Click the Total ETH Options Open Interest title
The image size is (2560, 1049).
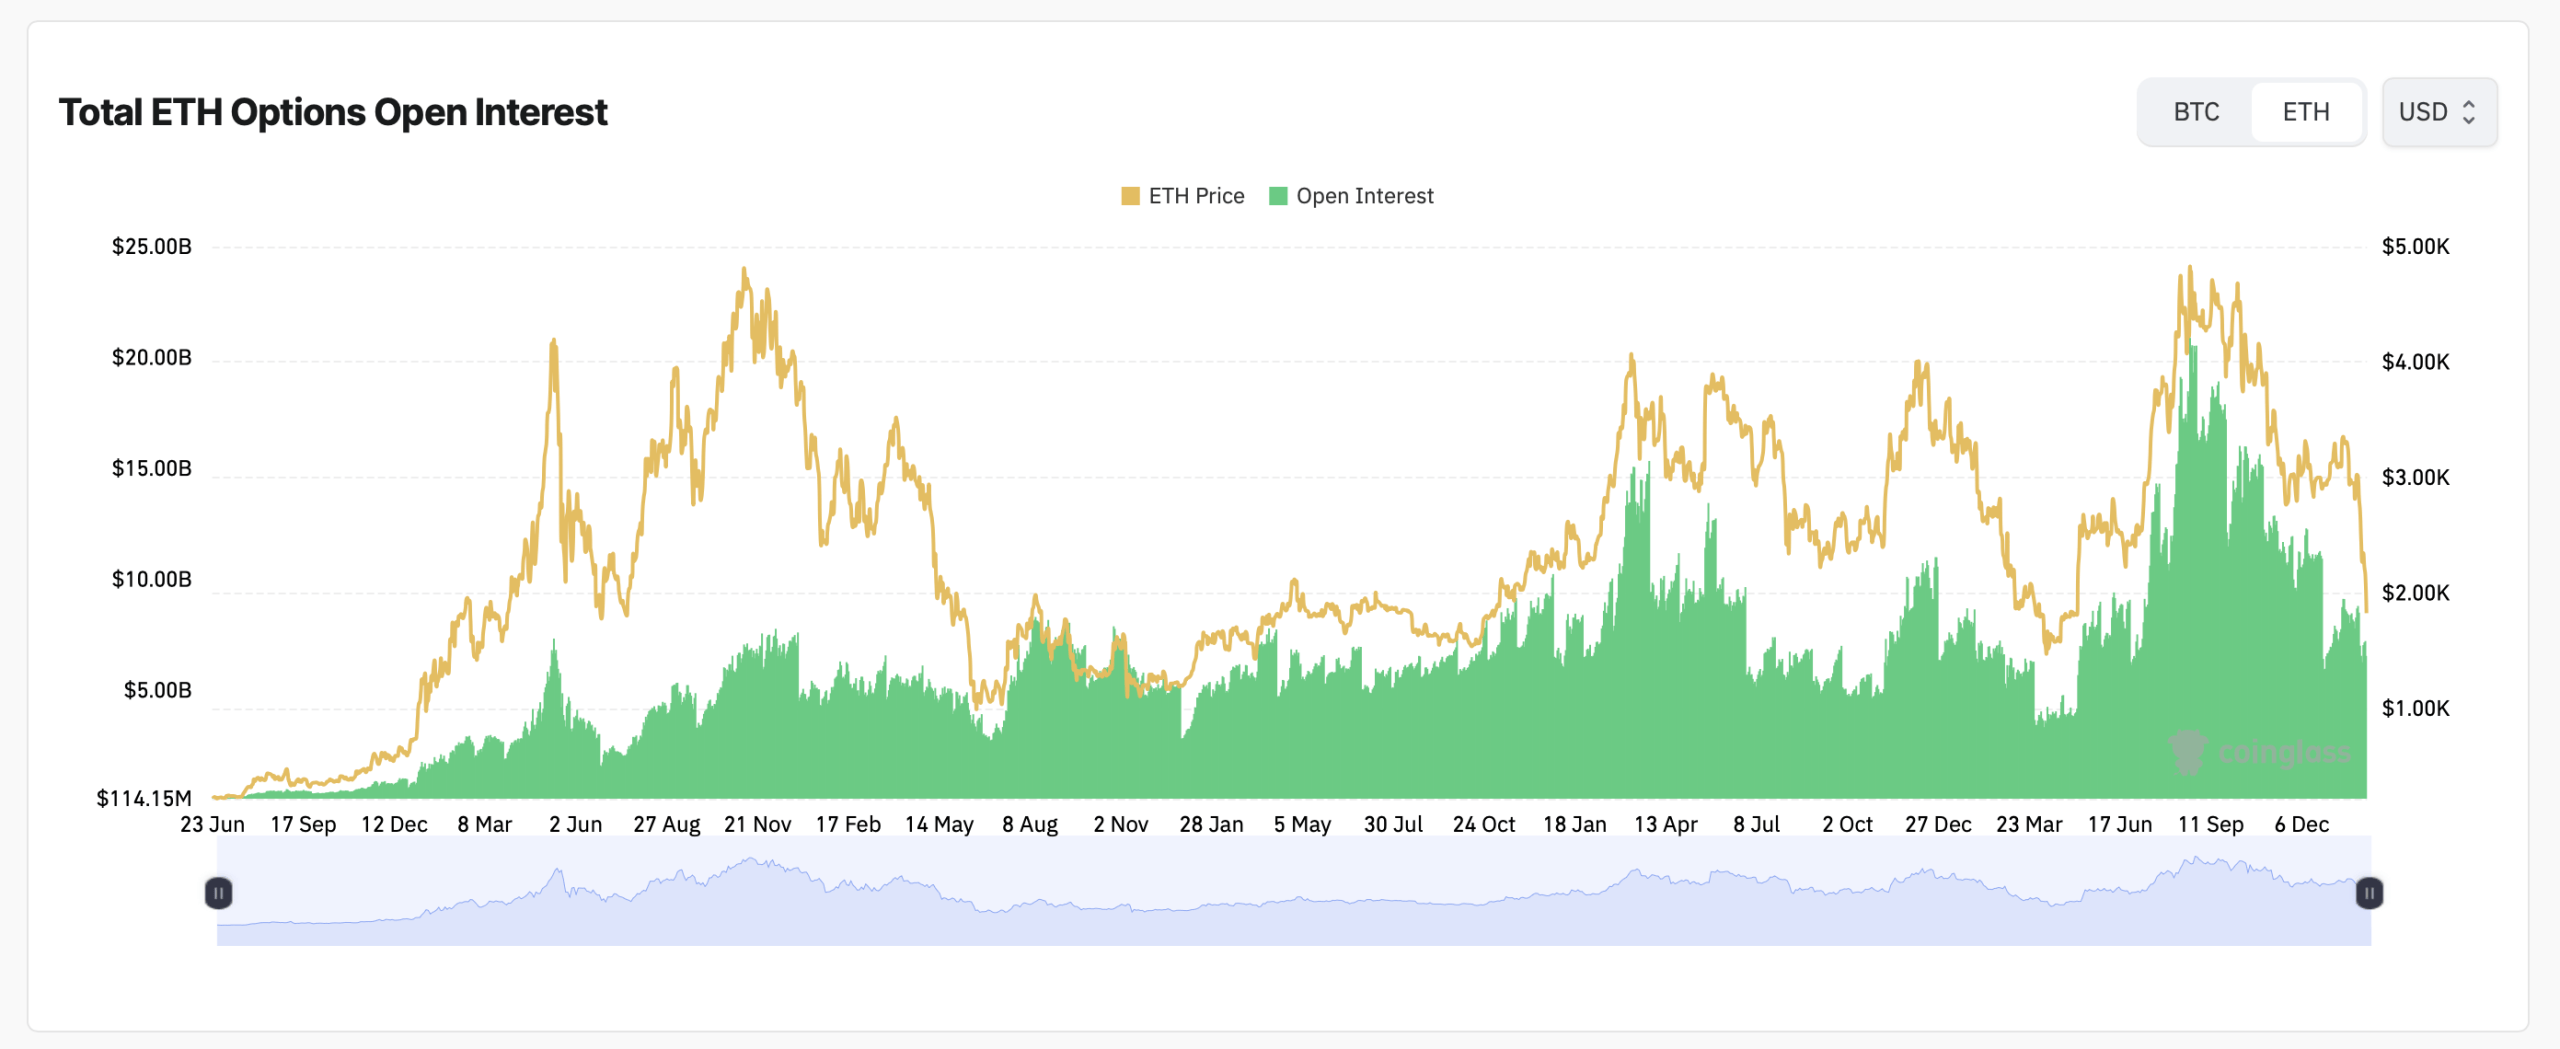click(x=333, y=113)
